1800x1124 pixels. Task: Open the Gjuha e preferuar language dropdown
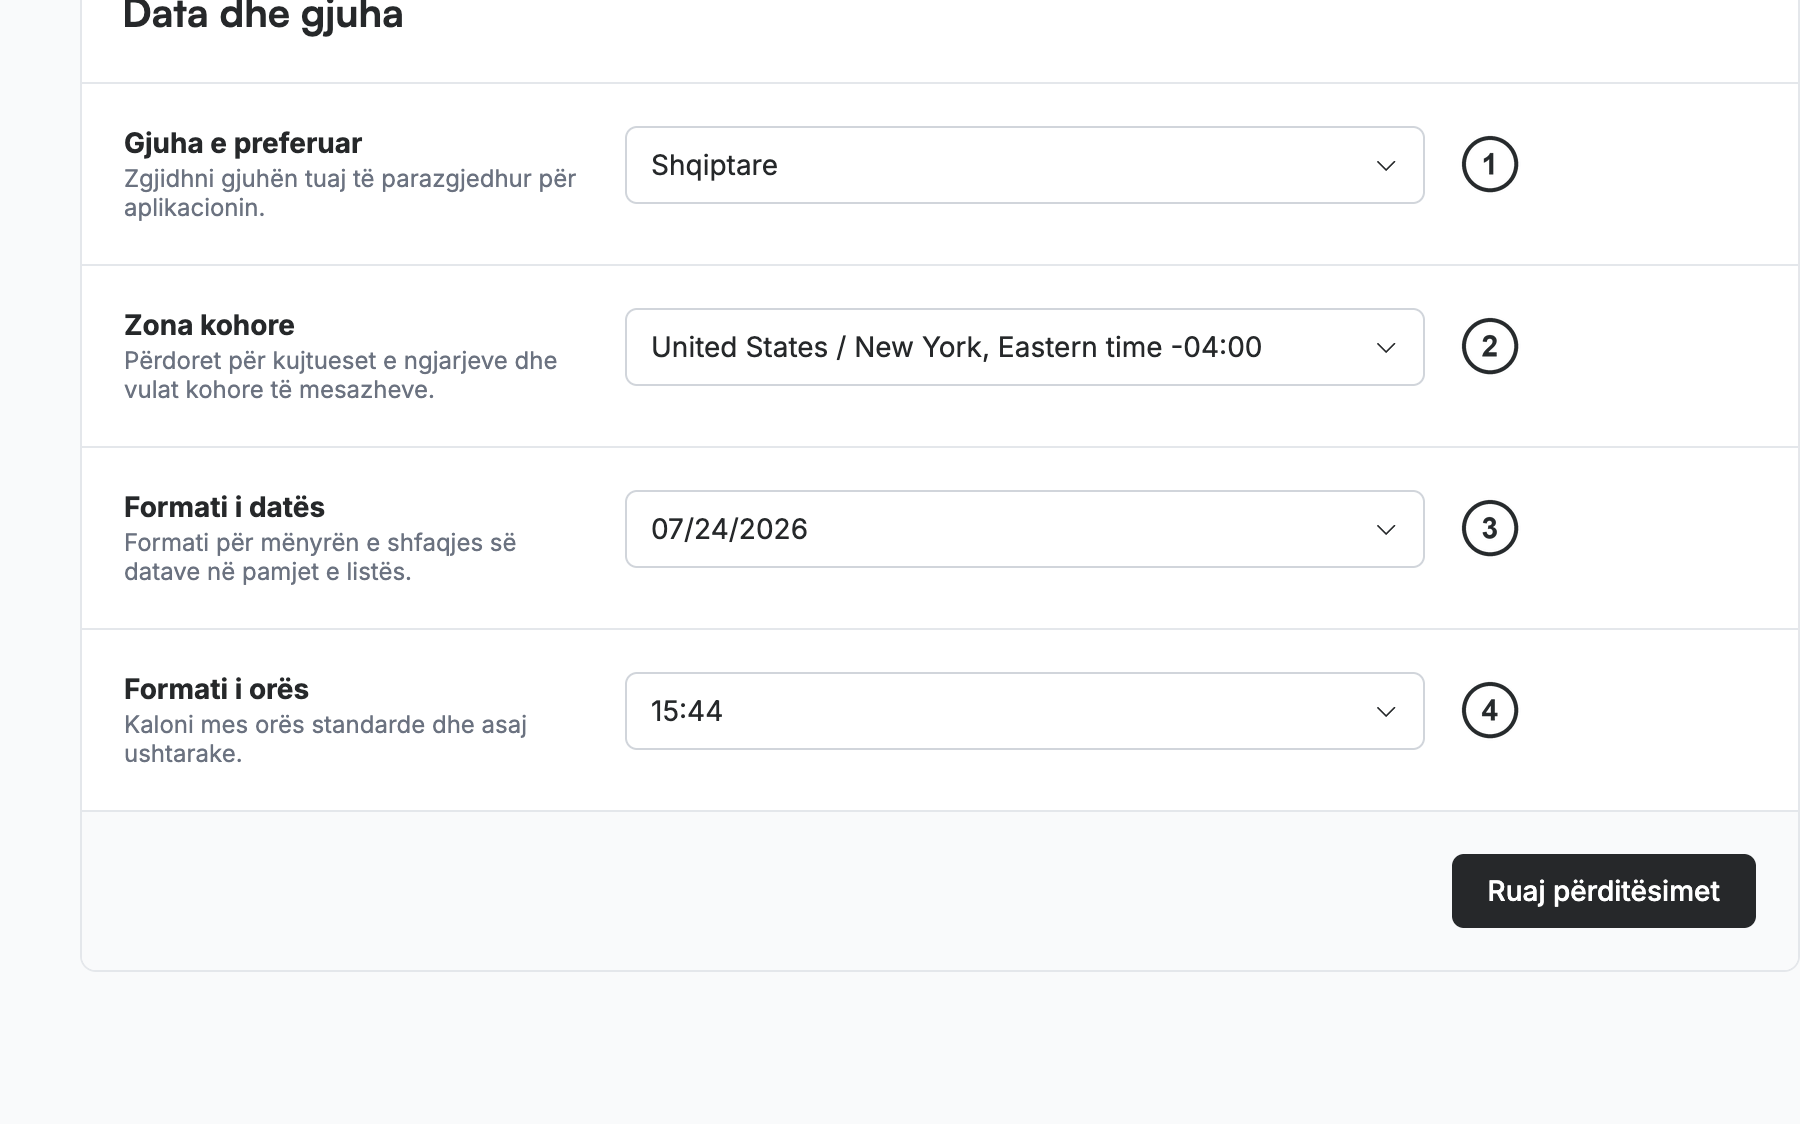coord(1025,165)
